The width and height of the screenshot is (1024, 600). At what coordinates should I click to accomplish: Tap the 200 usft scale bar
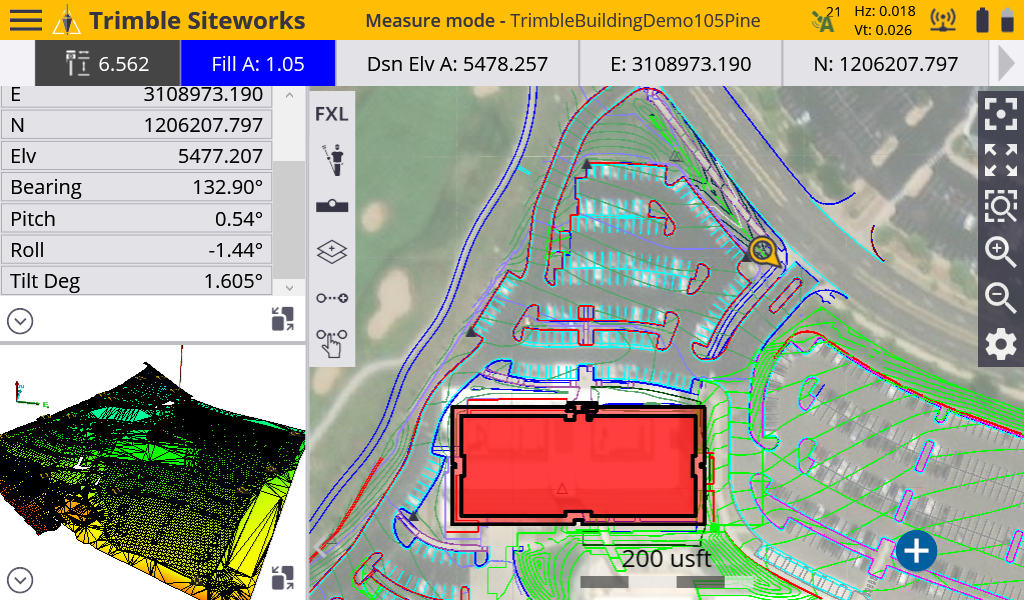tap(666, 567)
